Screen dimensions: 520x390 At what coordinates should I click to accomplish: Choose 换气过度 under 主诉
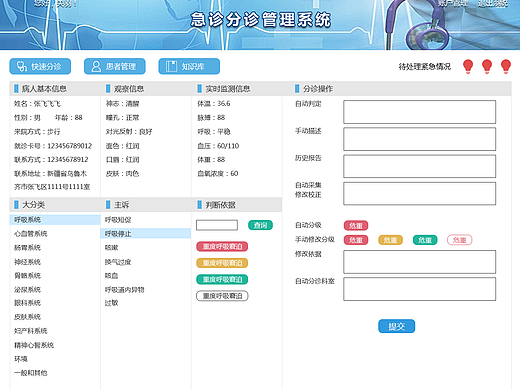(x=118, y=262)
